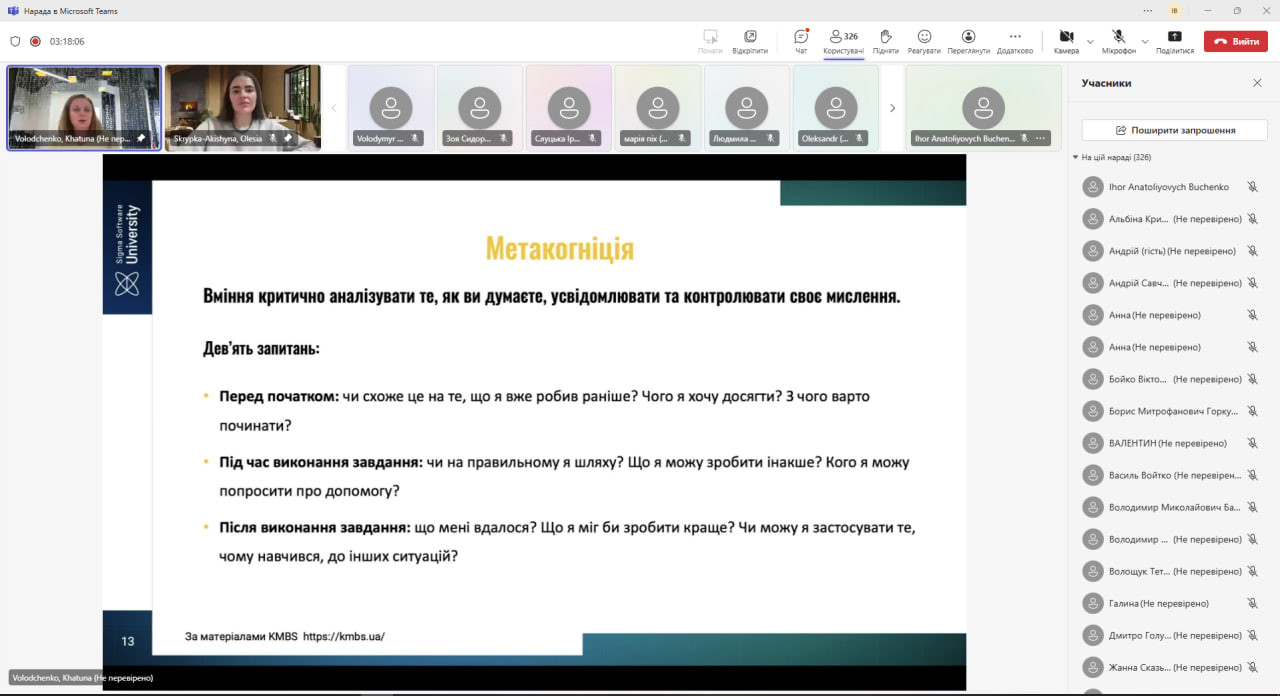Open the Додатково more actions menu
Image resolution: width=1280 pixels, height=696 pixels.
[1014, 41]
